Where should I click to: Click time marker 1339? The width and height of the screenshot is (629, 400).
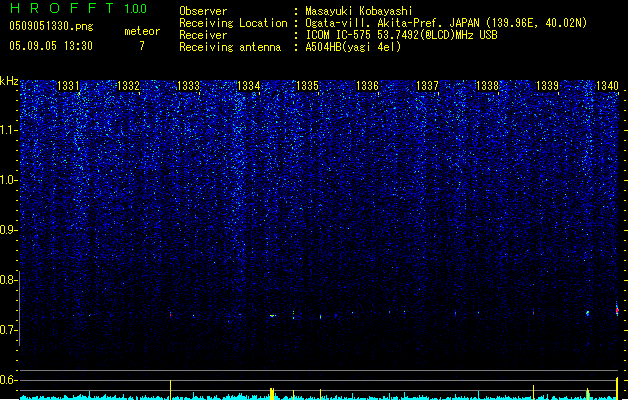point(548,86)
